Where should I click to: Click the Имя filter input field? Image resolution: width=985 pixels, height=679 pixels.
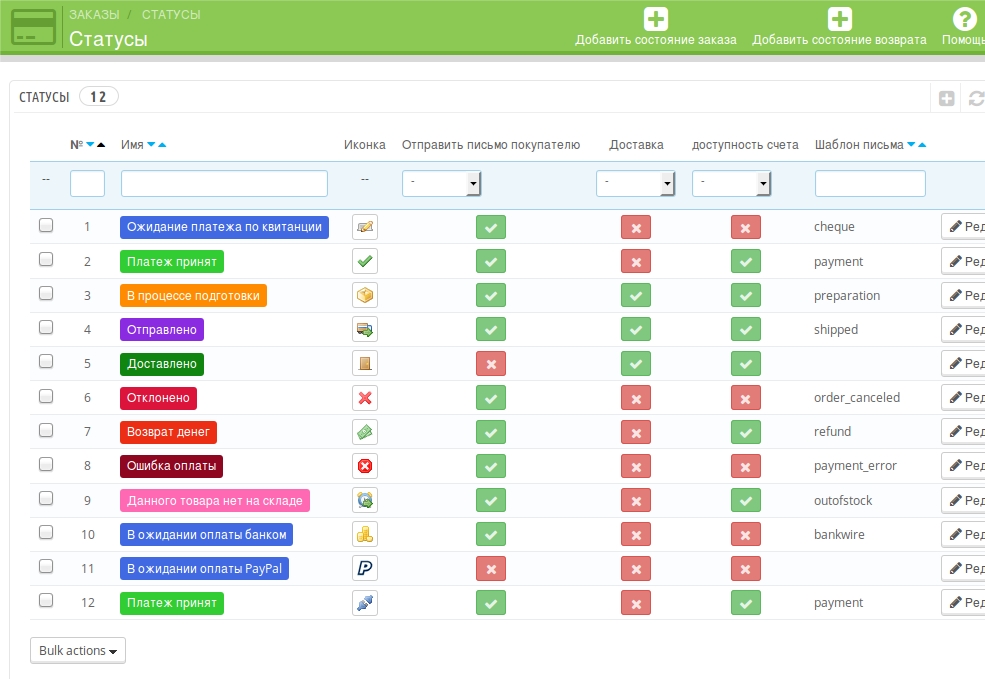click(x=224, y=183)
